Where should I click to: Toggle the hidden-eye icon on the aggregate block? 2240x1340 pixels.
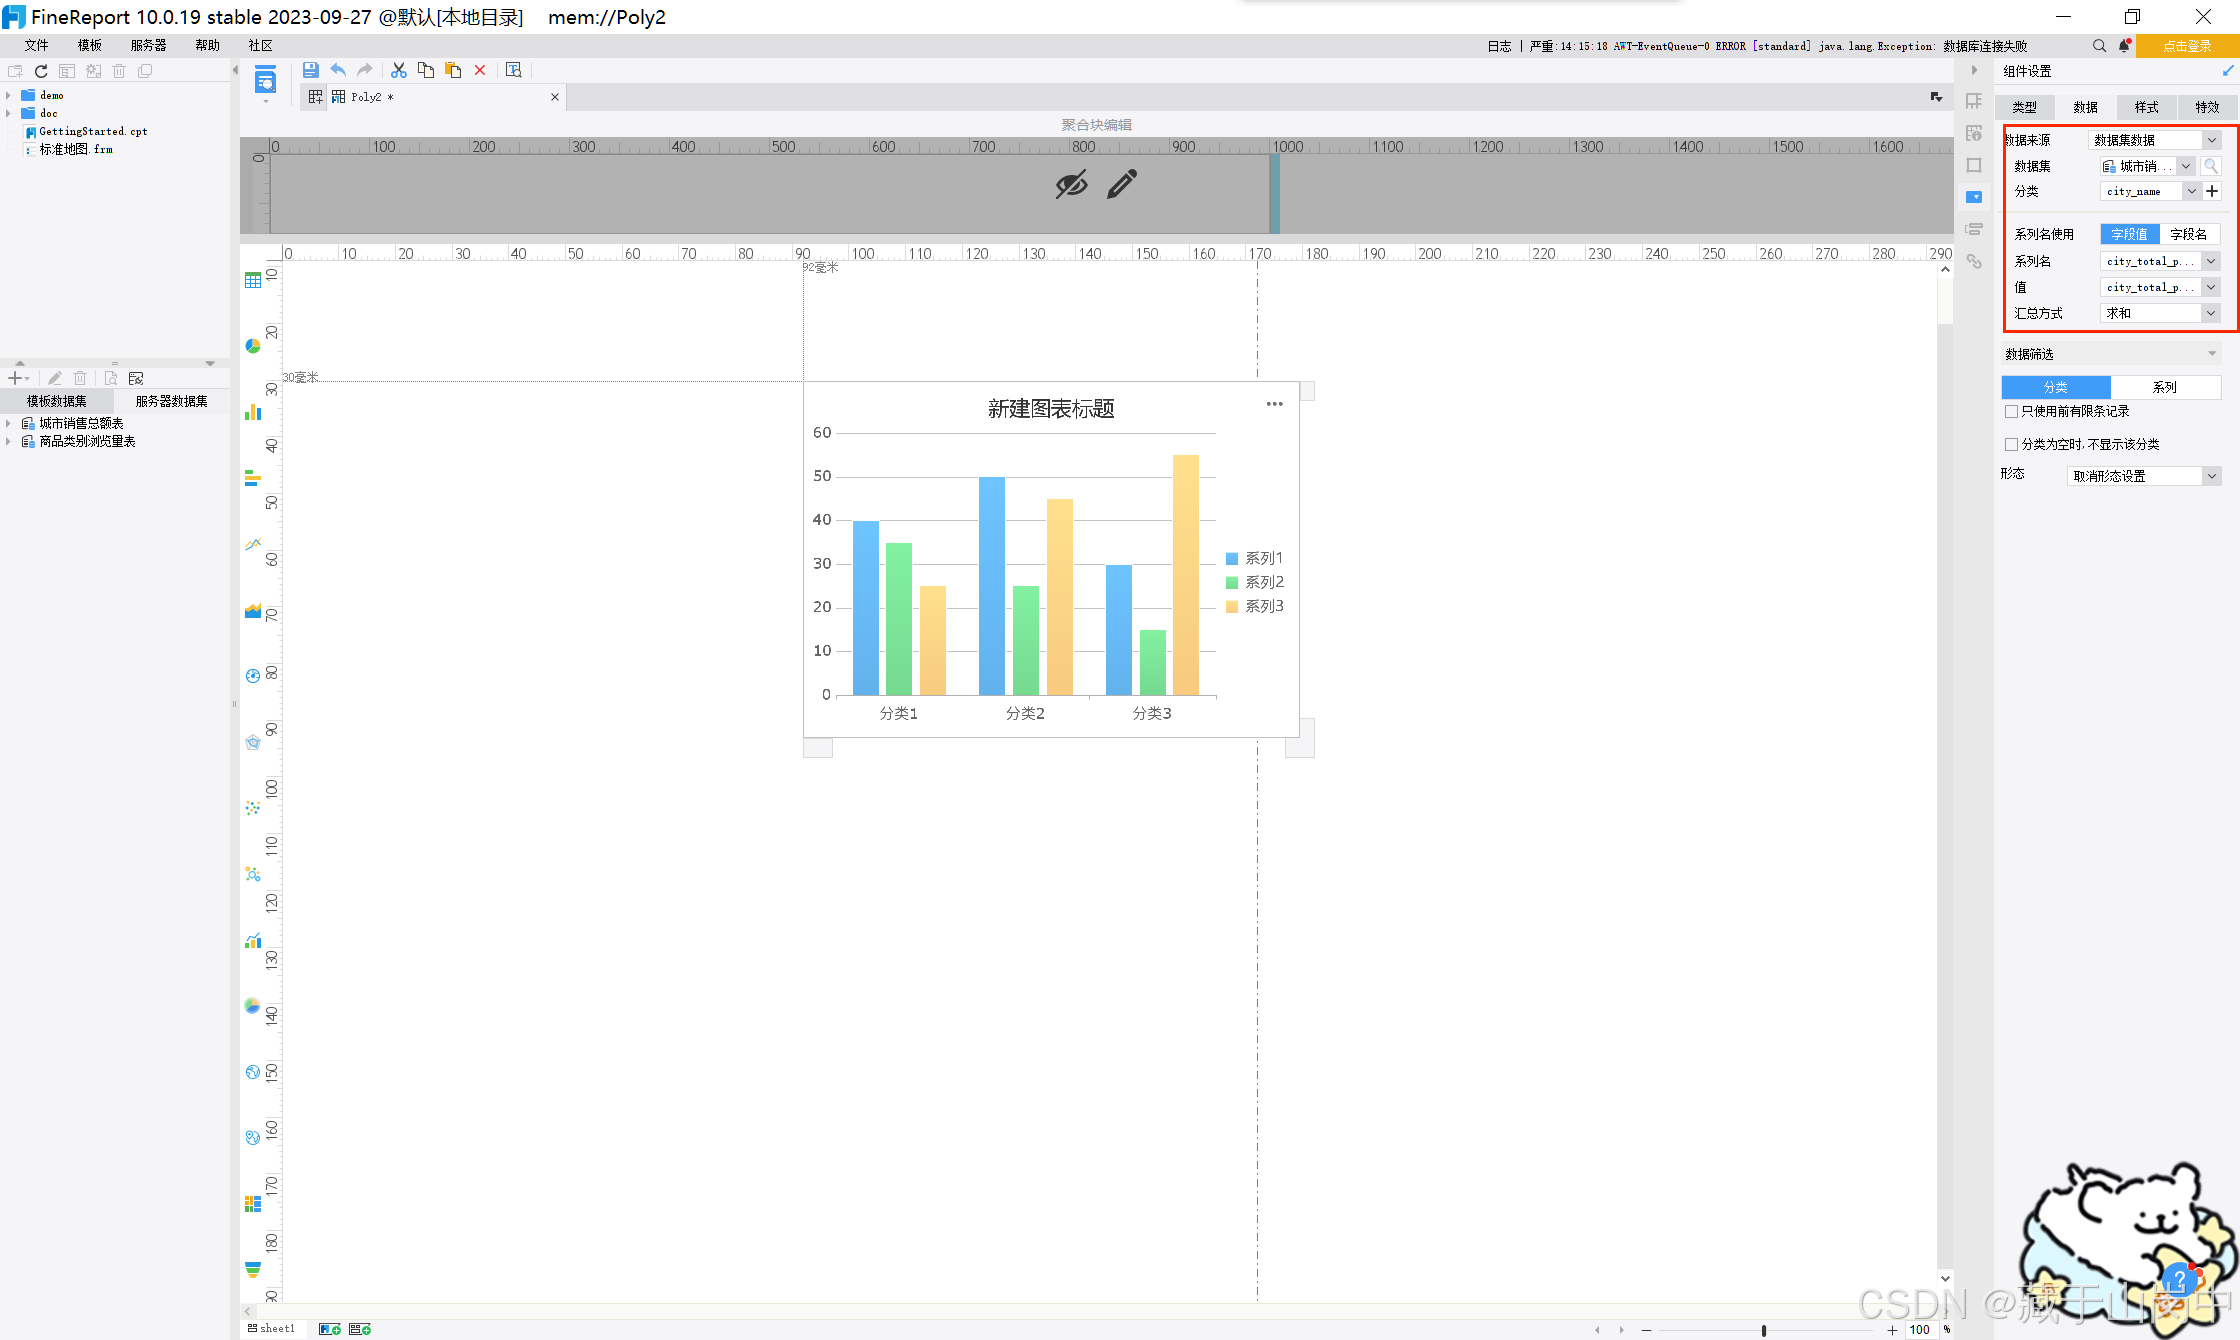pos(1071,184)
